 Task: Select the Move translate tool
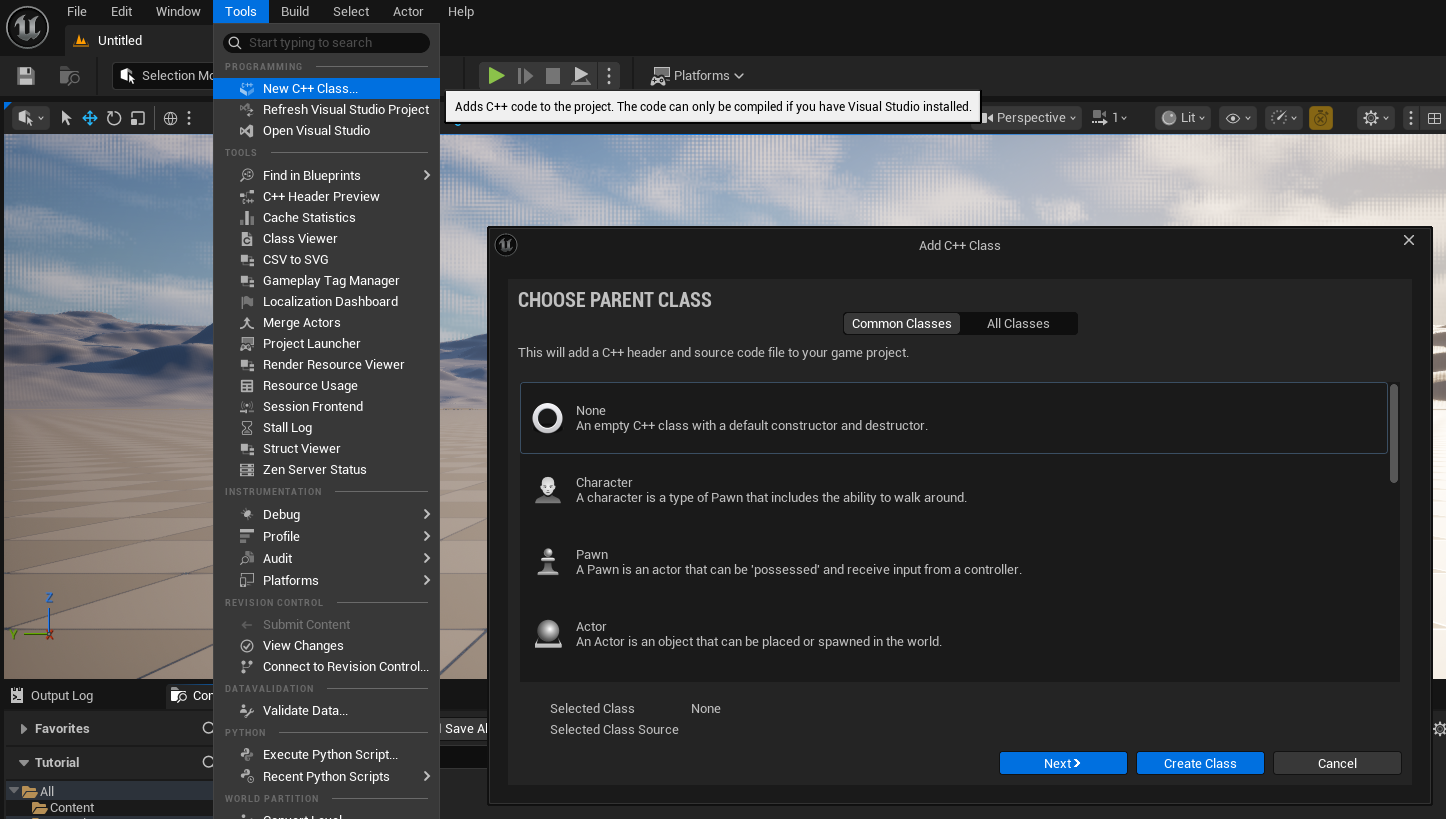coord(90,118)
